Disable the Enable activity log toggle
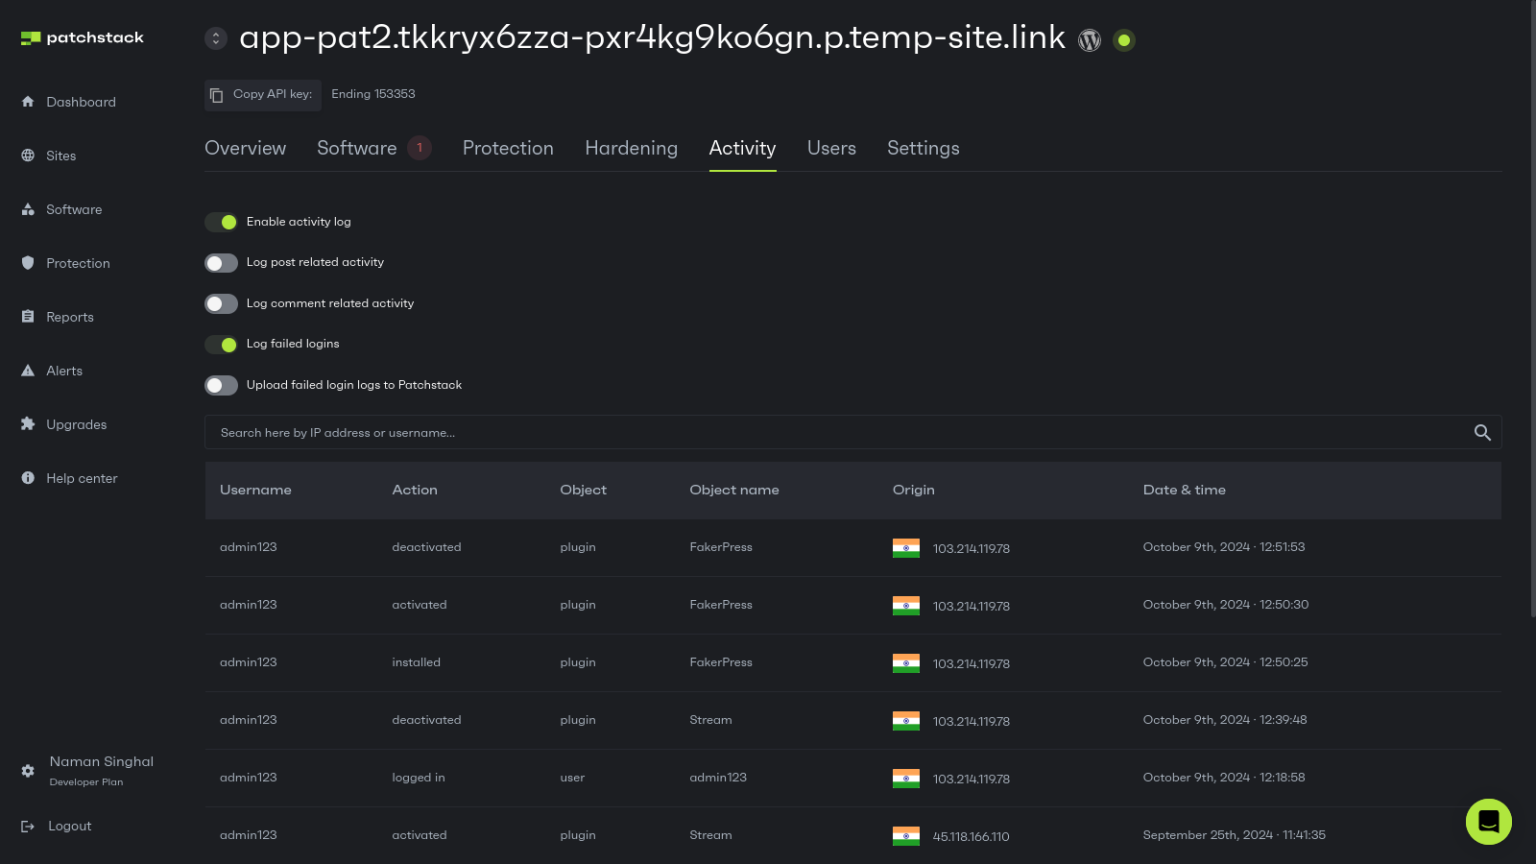This screenshot has width=1536, height=864. (221, 221)
